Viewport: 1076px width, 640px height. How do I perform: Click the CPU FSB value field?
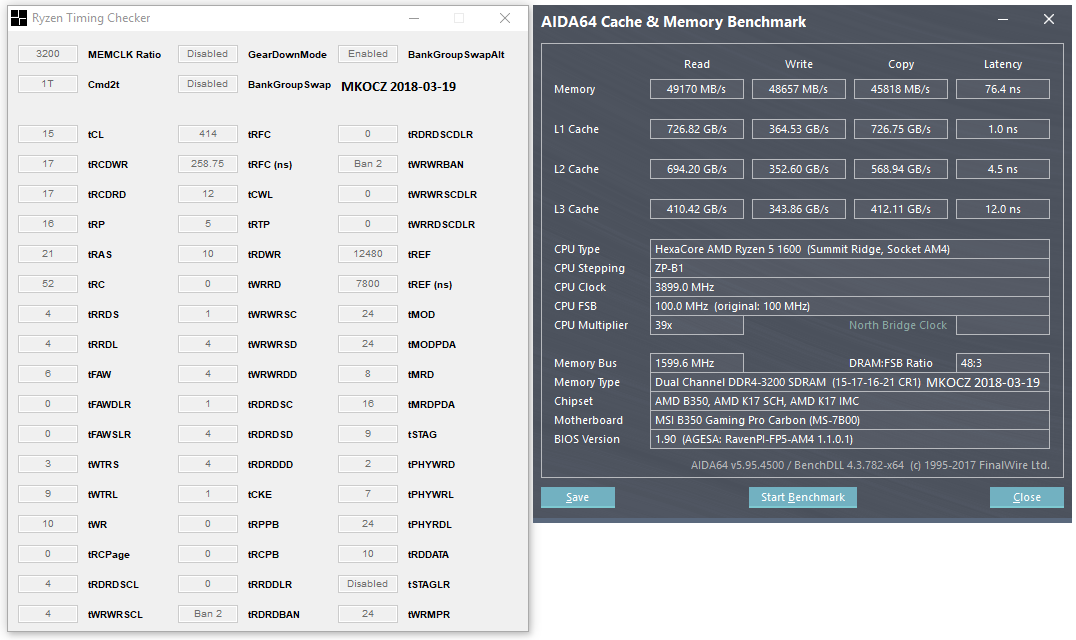click(x=850, y=306)
